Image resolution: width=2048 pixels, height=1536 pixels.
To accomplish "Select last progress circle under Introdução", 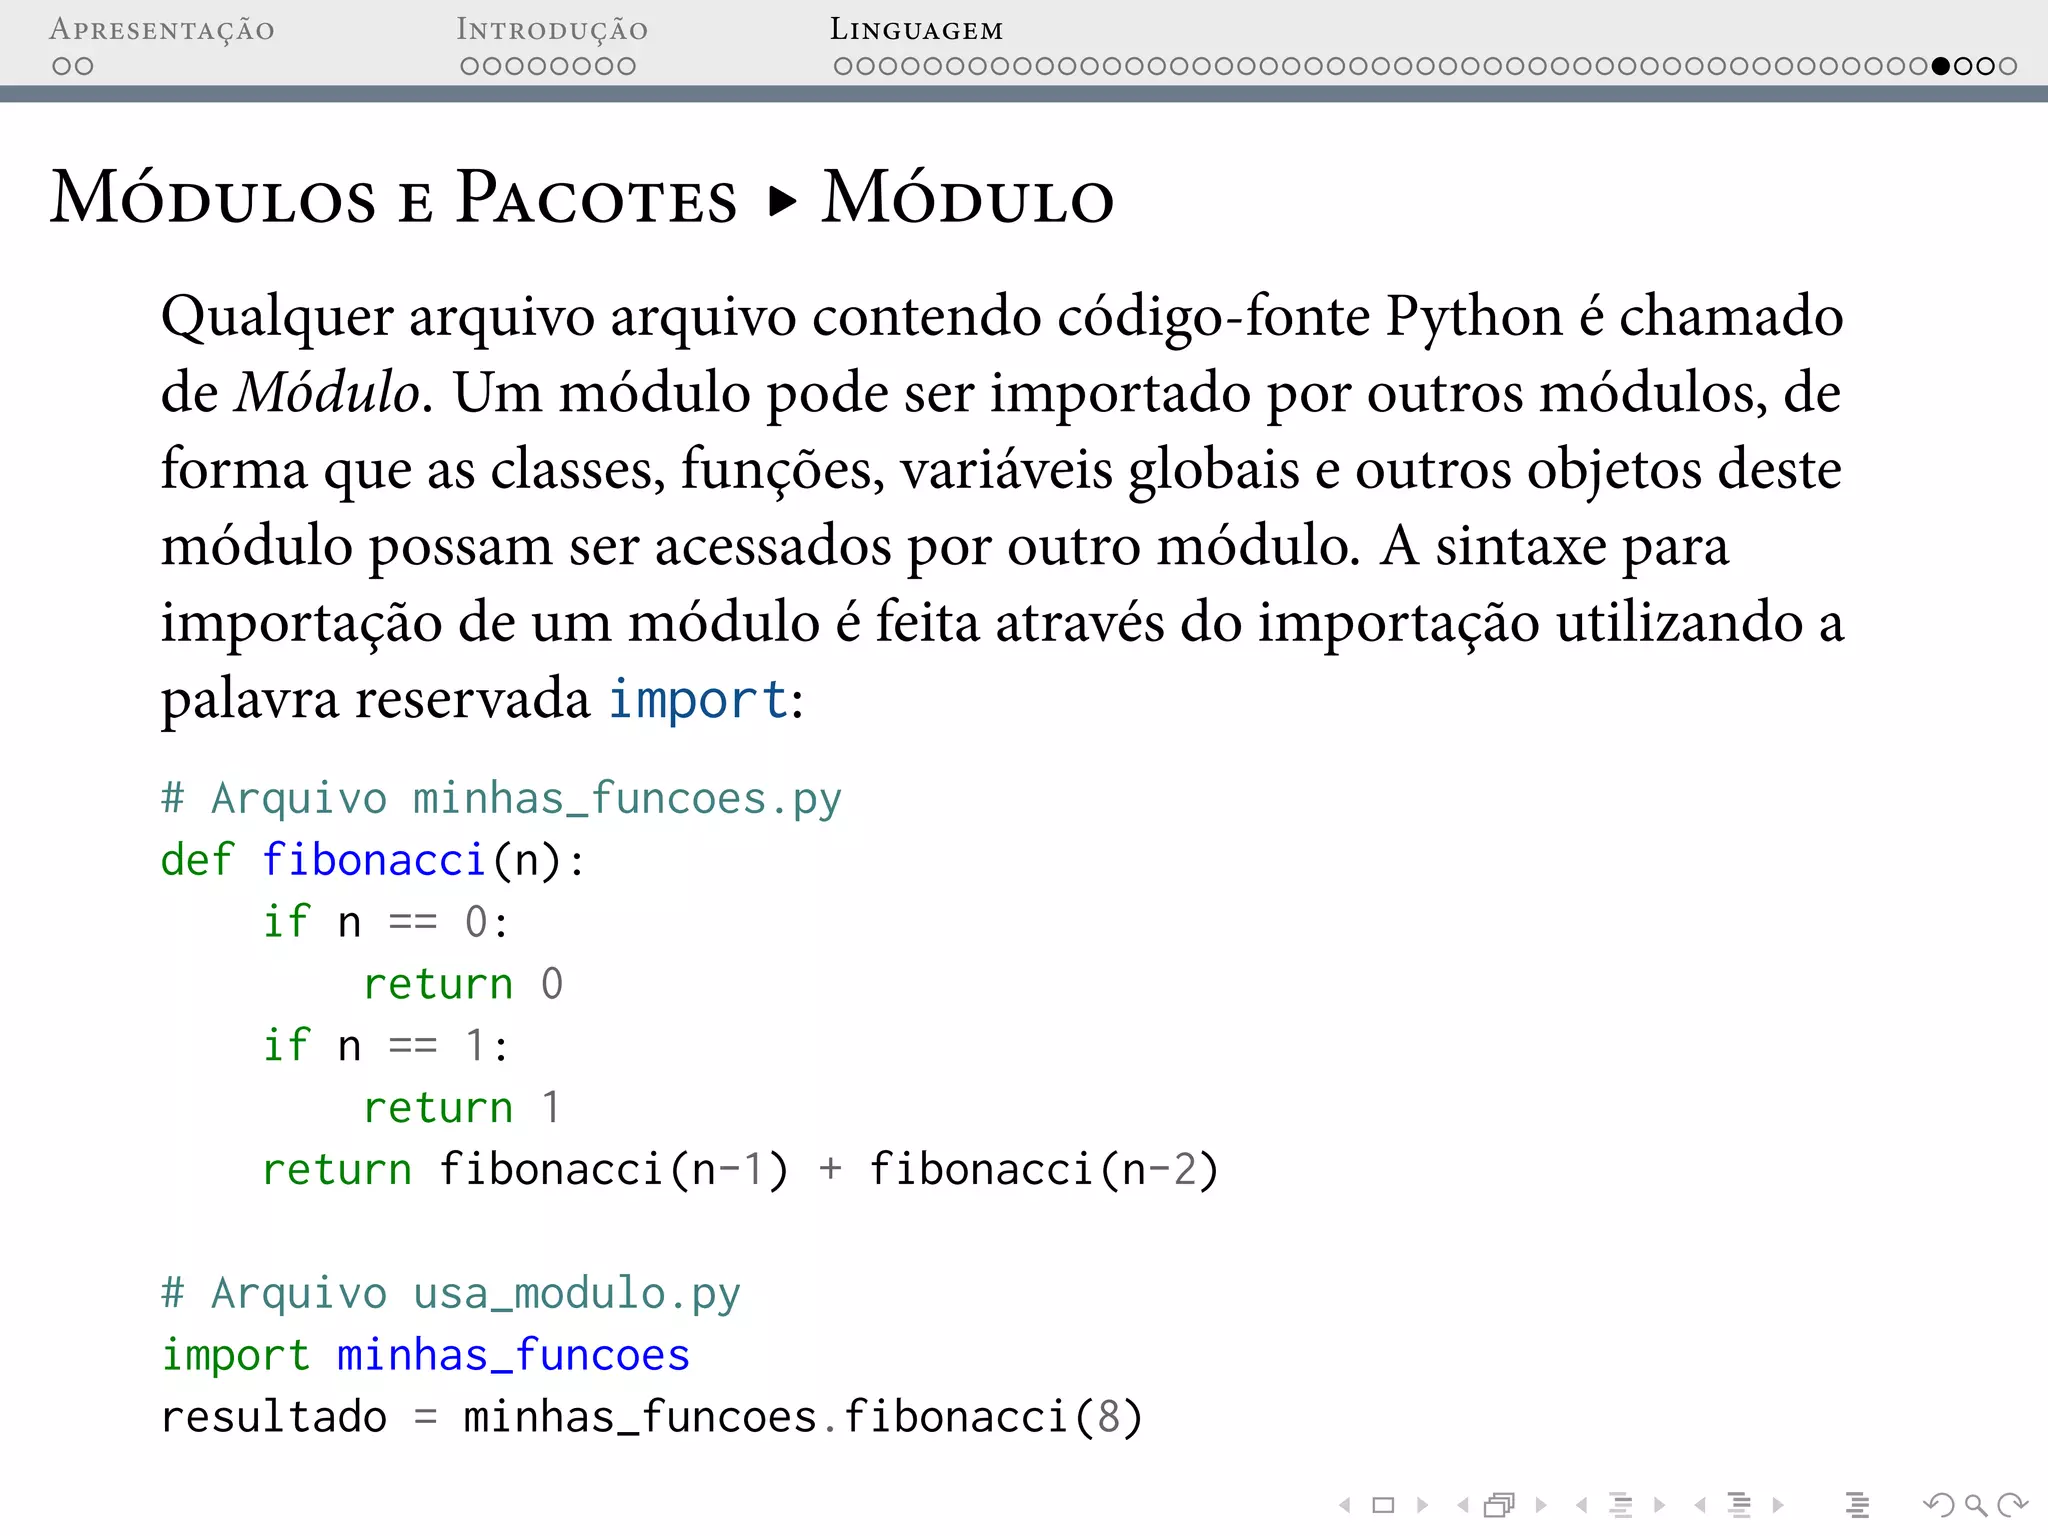I will (626, 66).
